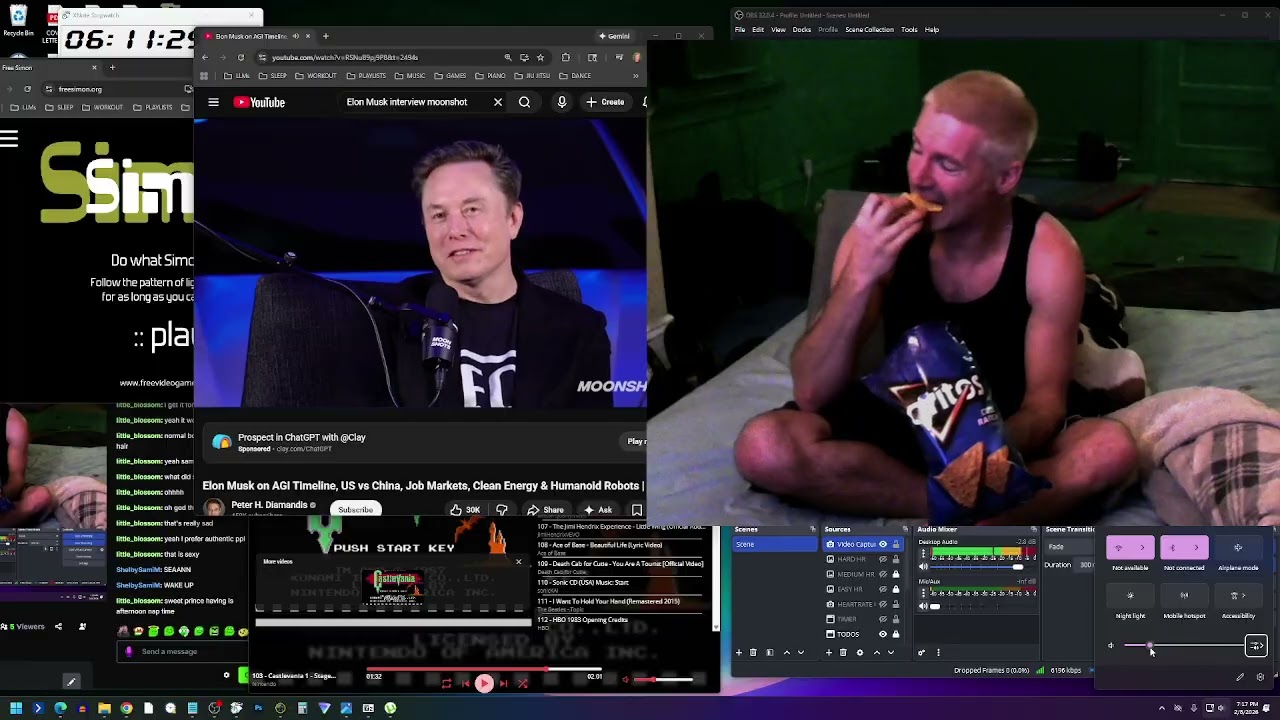This screenshot has width=1280, height=720.
Task: Open the PLAYLISTS bookmark folder
Action: coord(367,76)
